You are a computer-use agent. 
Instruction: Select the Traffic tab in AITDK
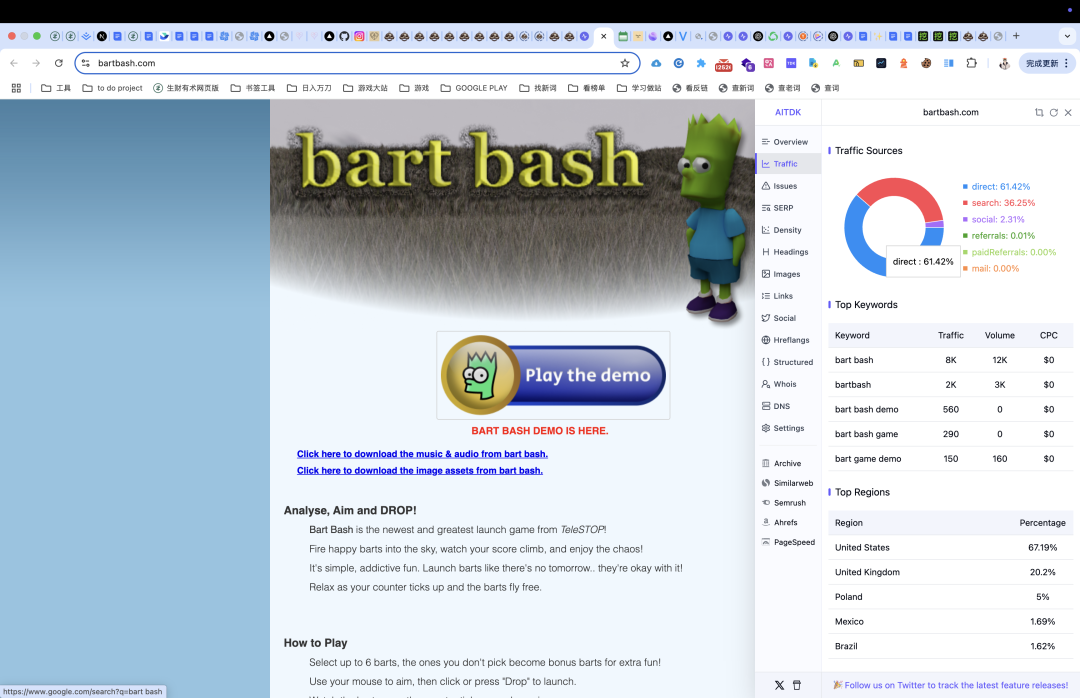click(x=780, y=164)
